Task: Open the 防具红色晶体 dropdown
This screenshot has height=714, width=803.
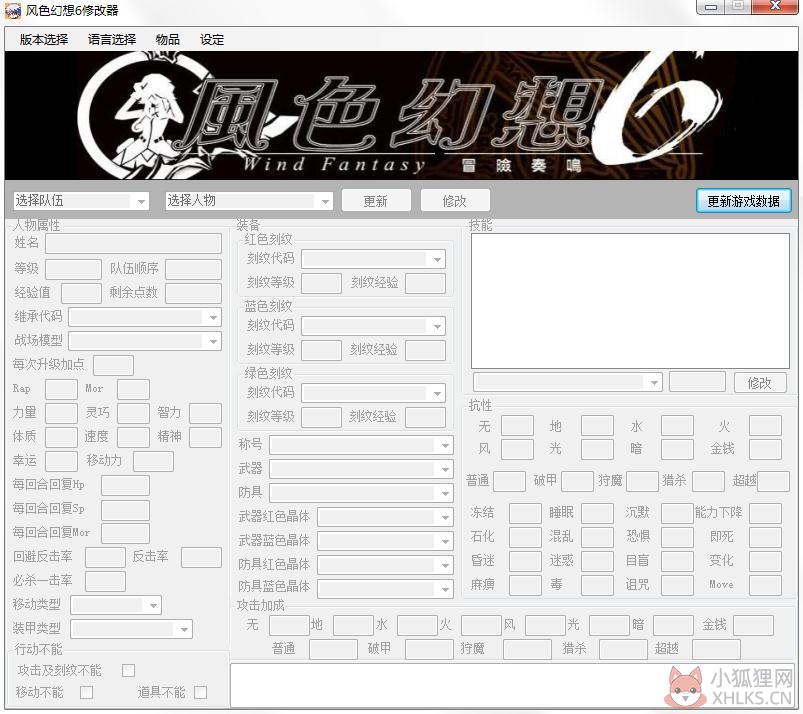Action: 385,565
